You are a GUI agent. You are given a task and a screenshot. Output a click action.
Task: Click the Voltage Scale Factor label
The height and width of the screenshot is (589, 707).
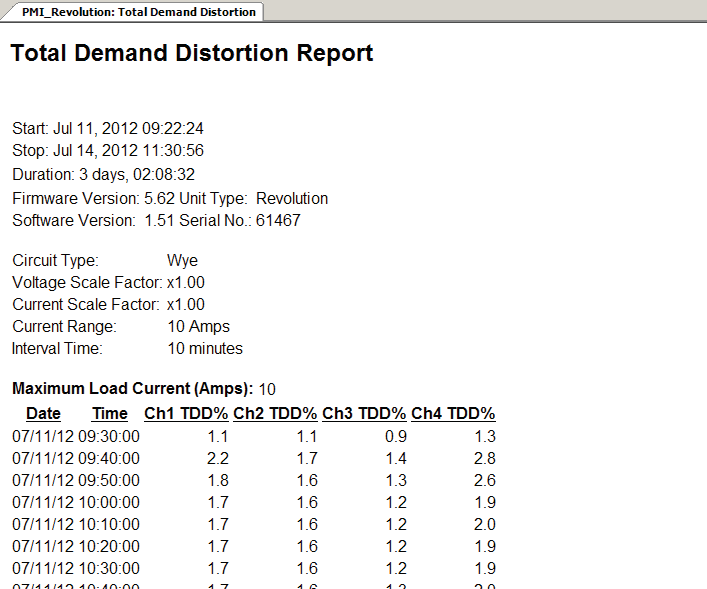[x=87, y=283]
